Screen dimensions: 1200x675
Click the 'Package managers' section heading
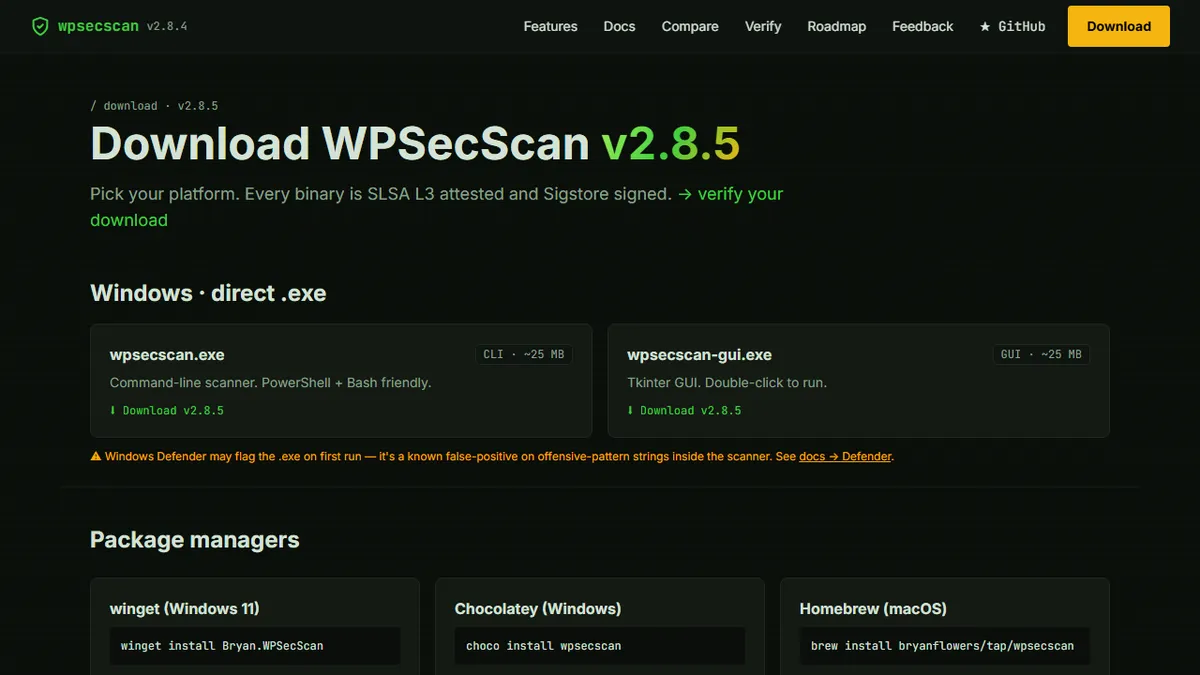point(195,540)
